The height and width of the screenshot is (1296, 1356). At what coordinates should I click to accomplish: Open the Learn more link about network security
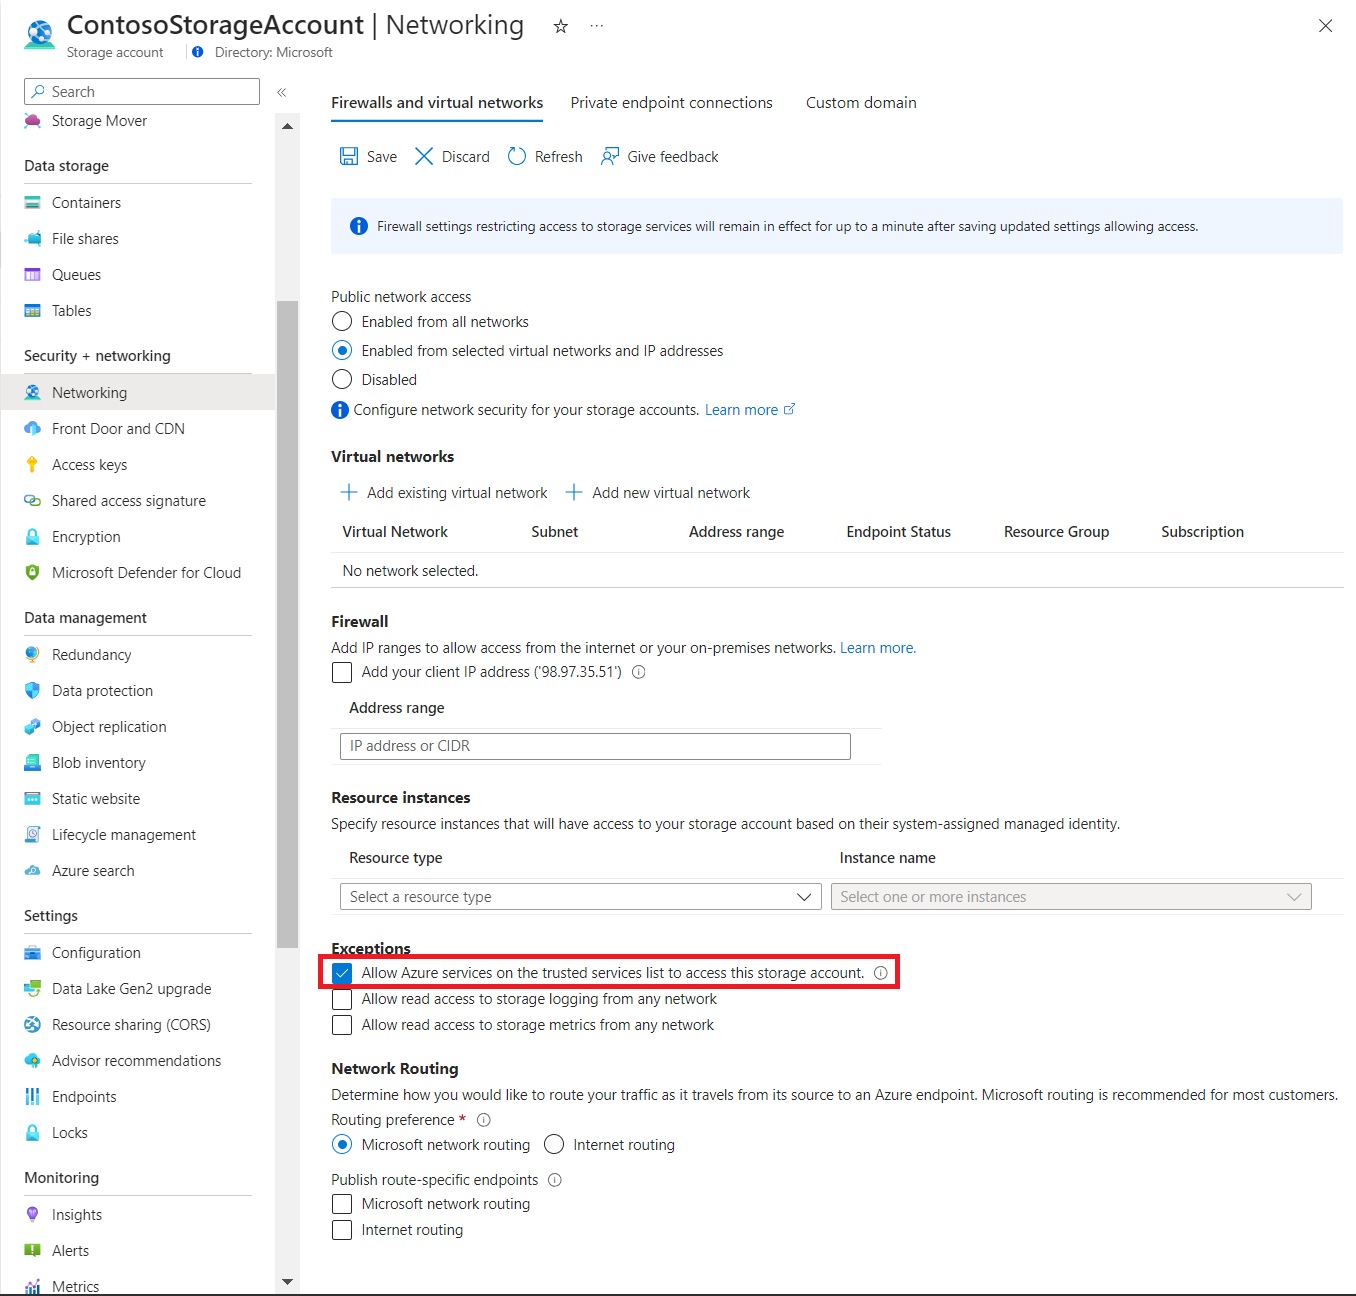(x=742, y=409)
